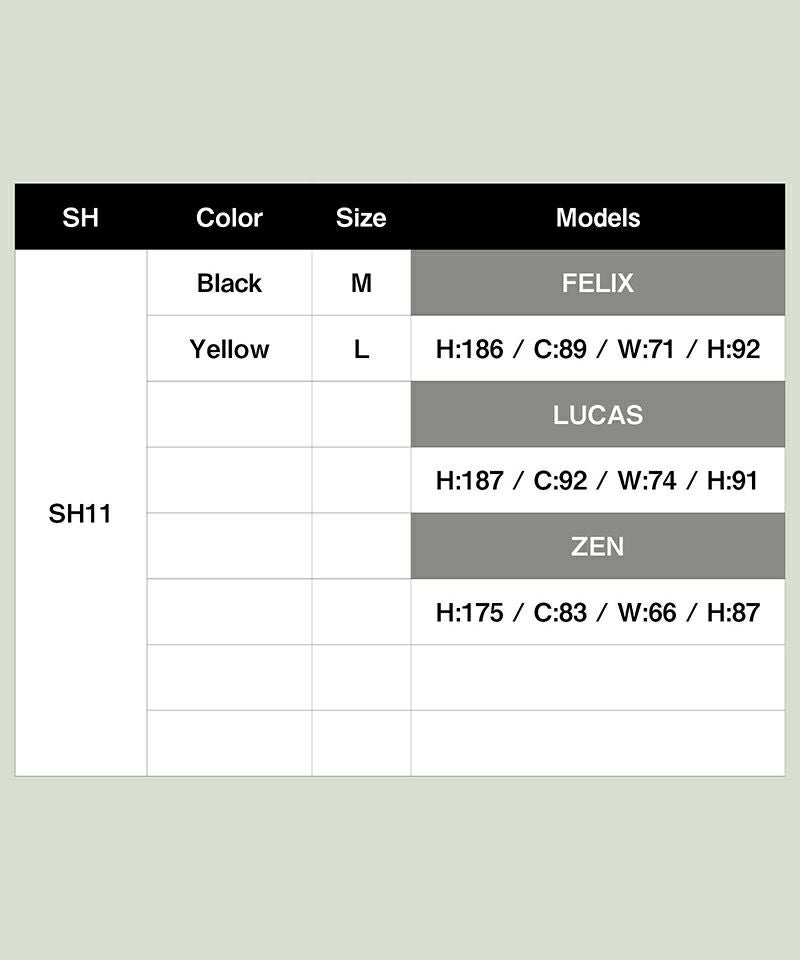
Task: Select ZEN's H:175 height value
Action: (x=469, y=613)
